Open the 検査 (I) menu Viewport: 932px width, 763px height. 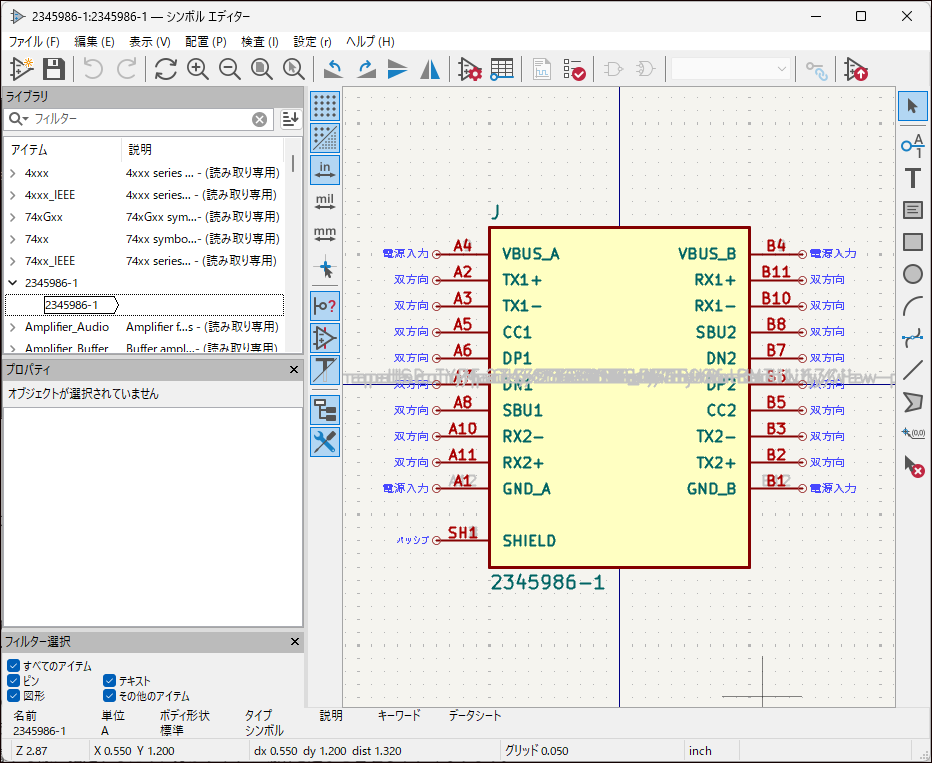[x=260, y=42]
